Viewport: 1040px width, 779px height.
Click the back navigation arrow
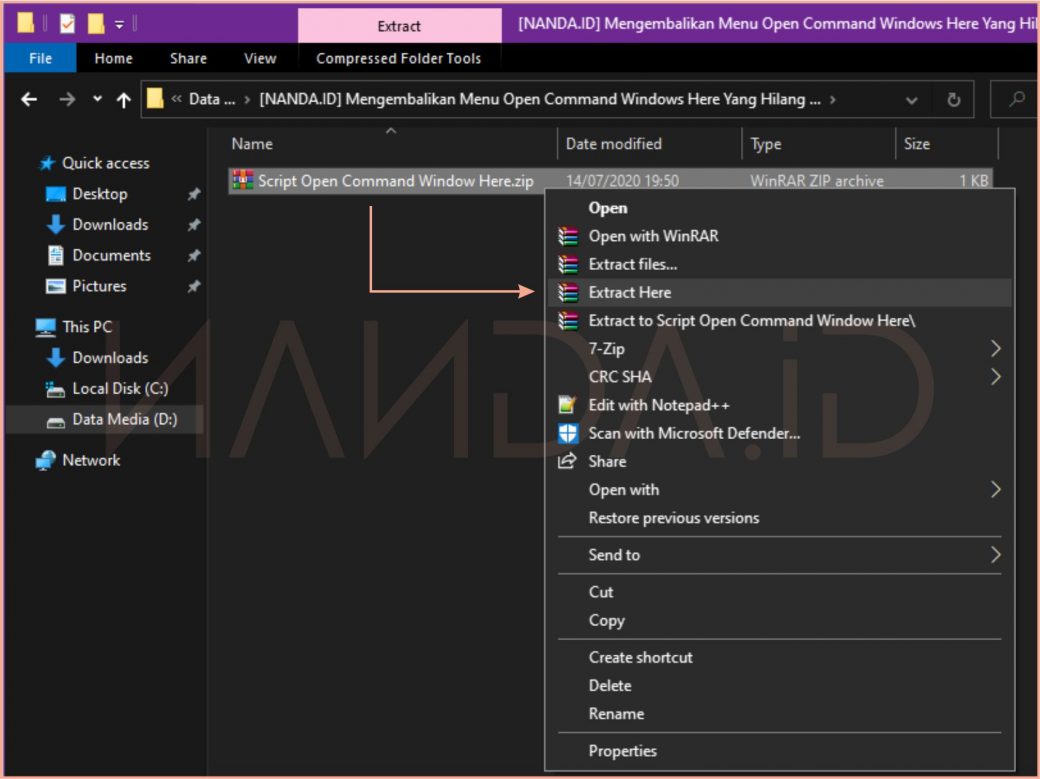29,100
